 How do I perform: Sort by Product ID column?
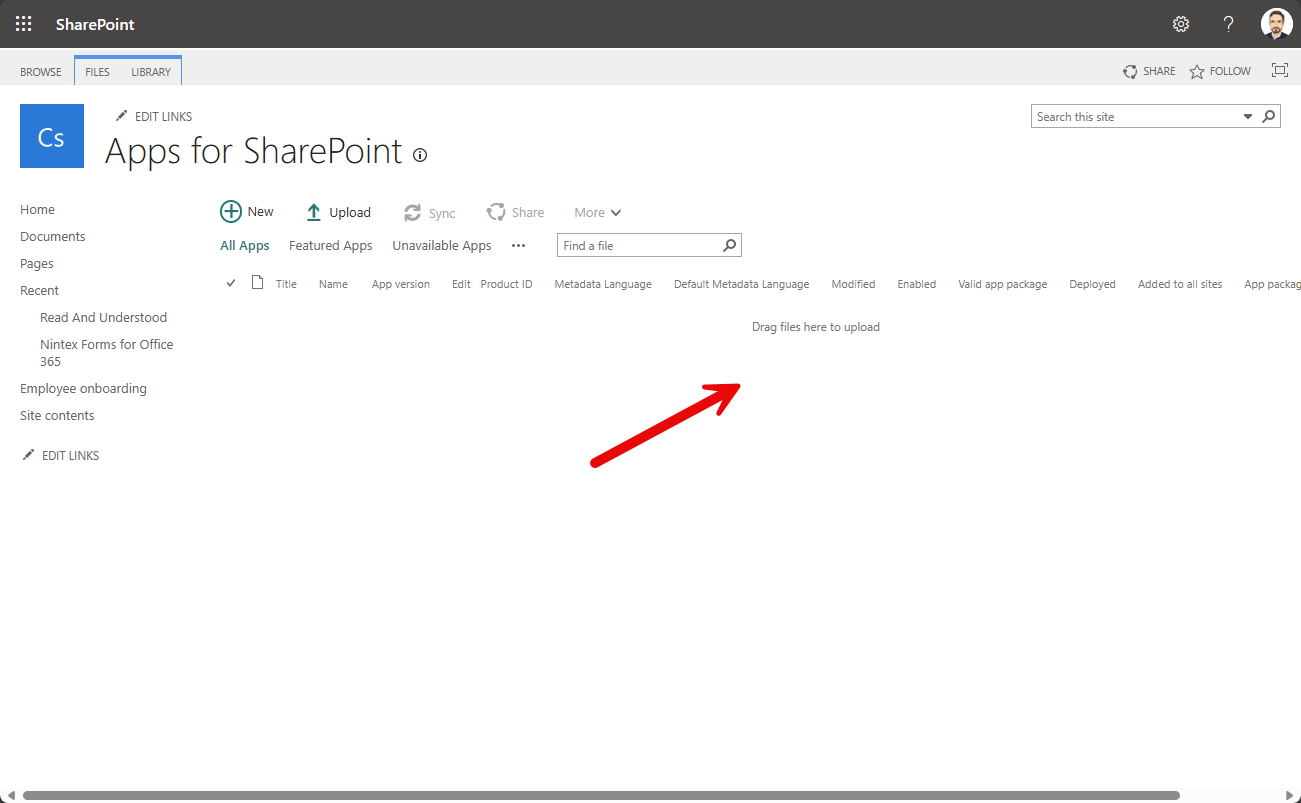[506, 284]
